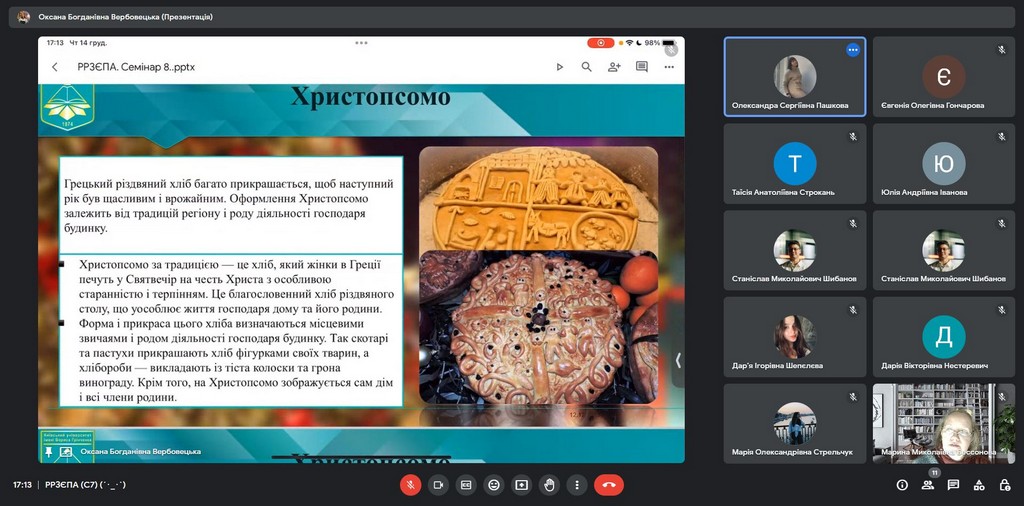Open more options in the call bar
Screen dimensions: 1024x506
pyautogui.click(x=576, y=485)
